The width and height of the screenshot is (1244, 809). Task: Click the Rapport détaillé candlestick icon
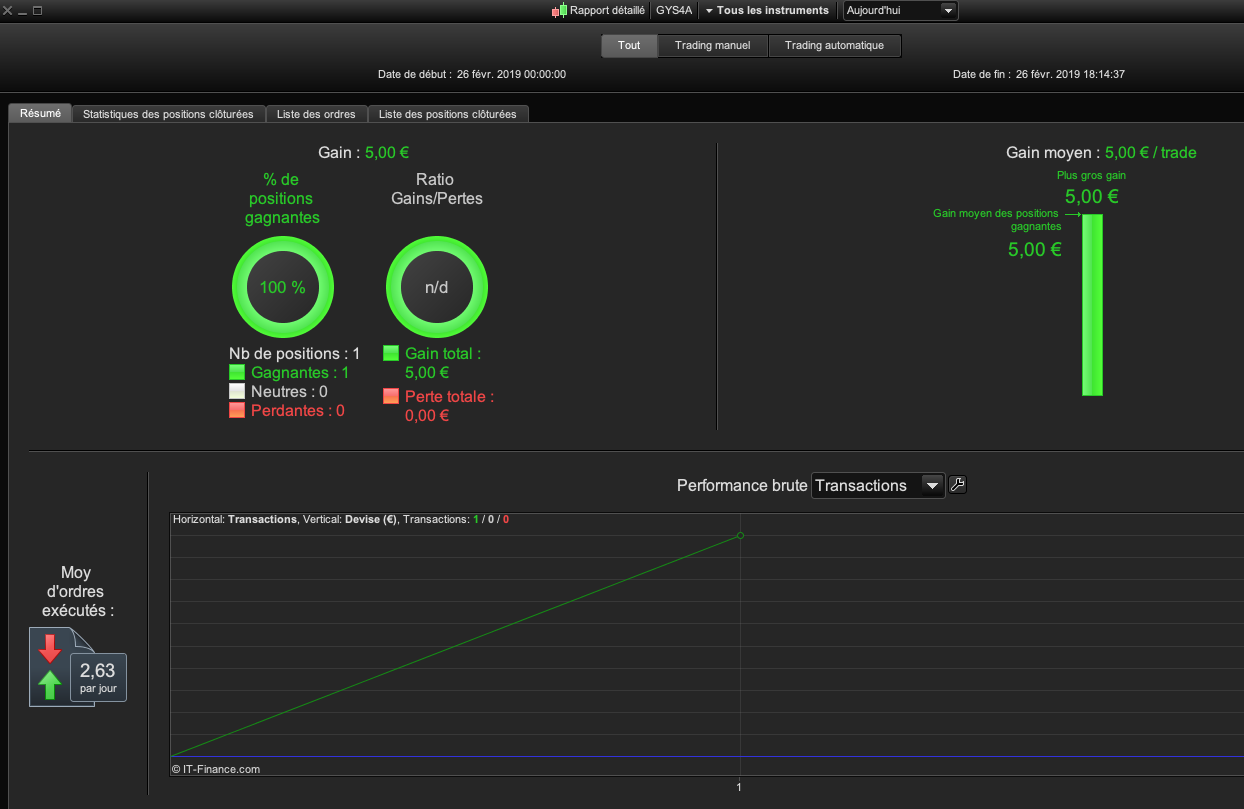coord(560,10)
